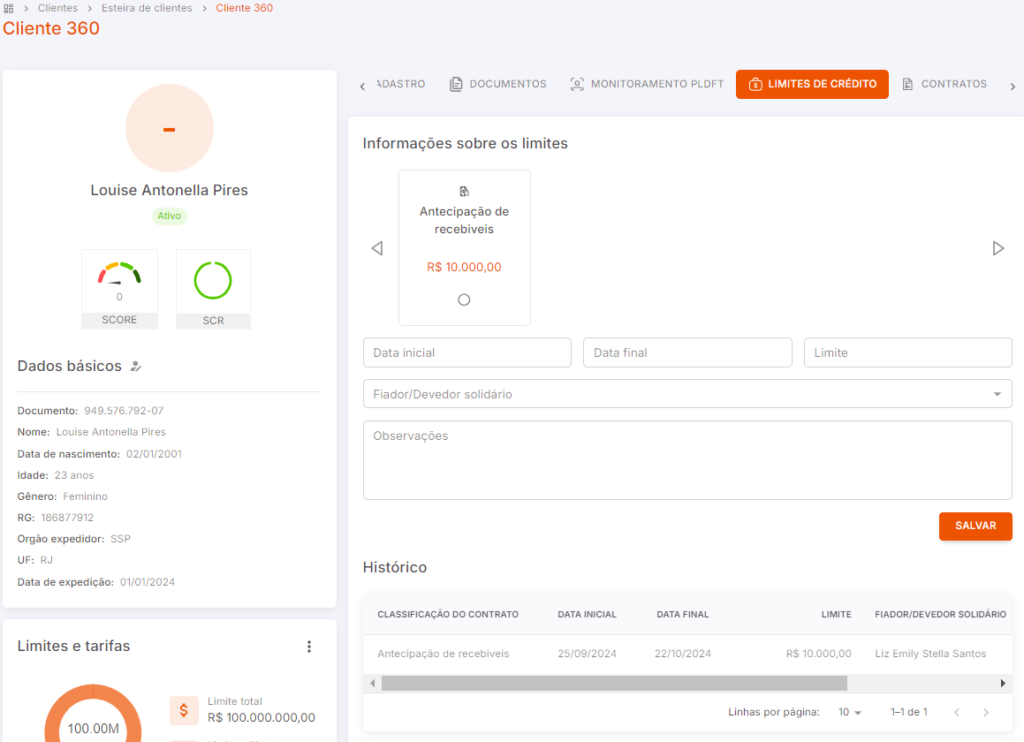Screen dimensions: 1024x742
Task: Go to the Monitoramento PLDFT tab
Action: coord(647,84)
